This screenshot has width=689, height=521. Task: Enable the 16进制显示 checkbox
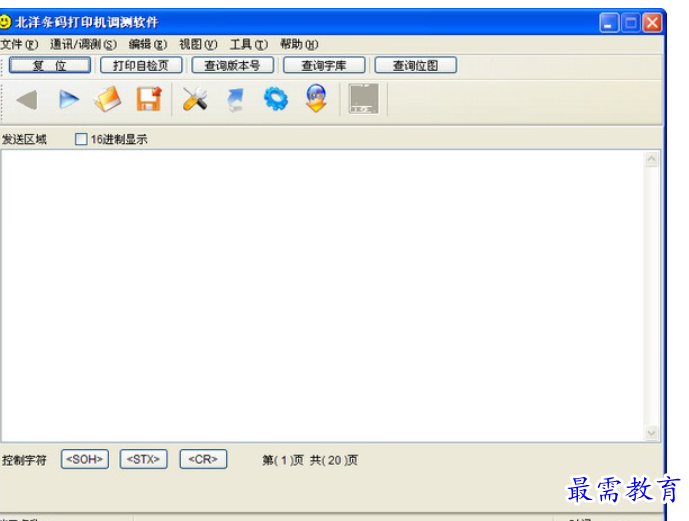point(81,139)
